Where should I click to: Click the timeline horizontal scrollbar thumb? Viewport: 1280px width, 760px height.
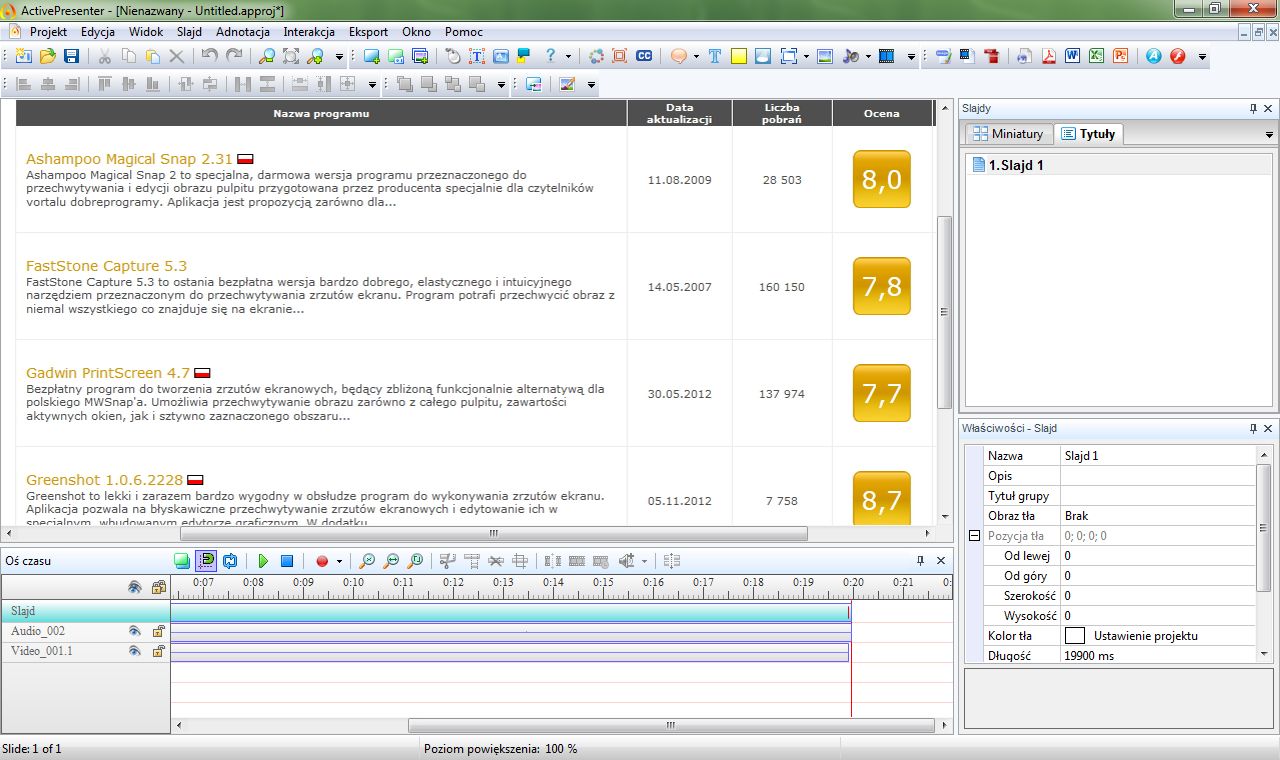(x=671, y=725)
